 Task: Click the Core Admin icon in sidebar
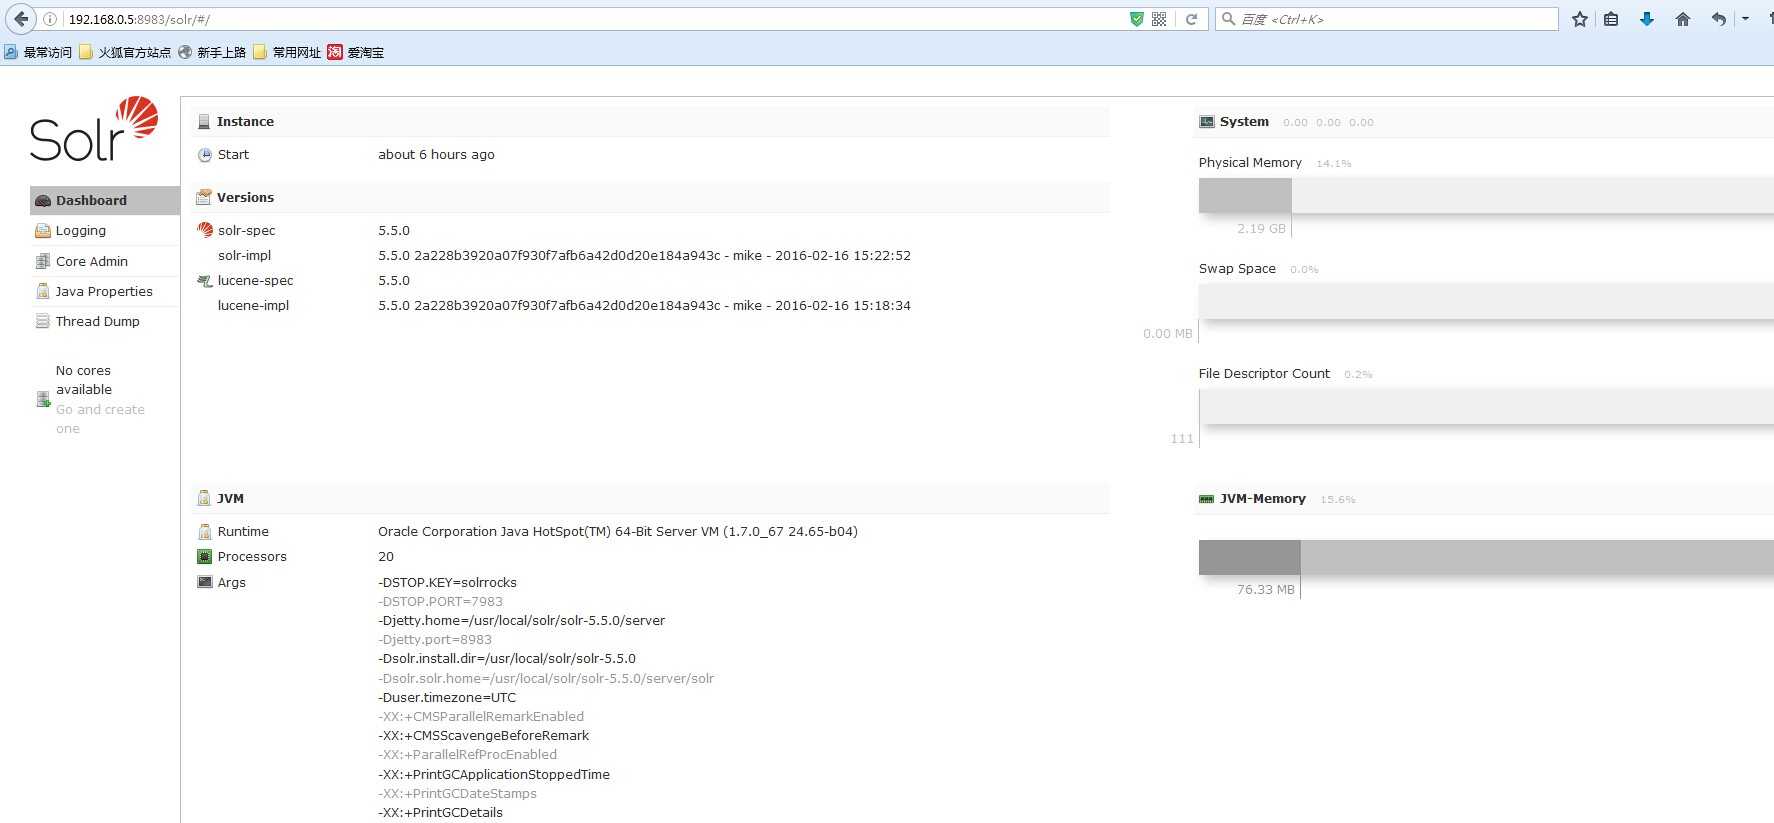43,261
